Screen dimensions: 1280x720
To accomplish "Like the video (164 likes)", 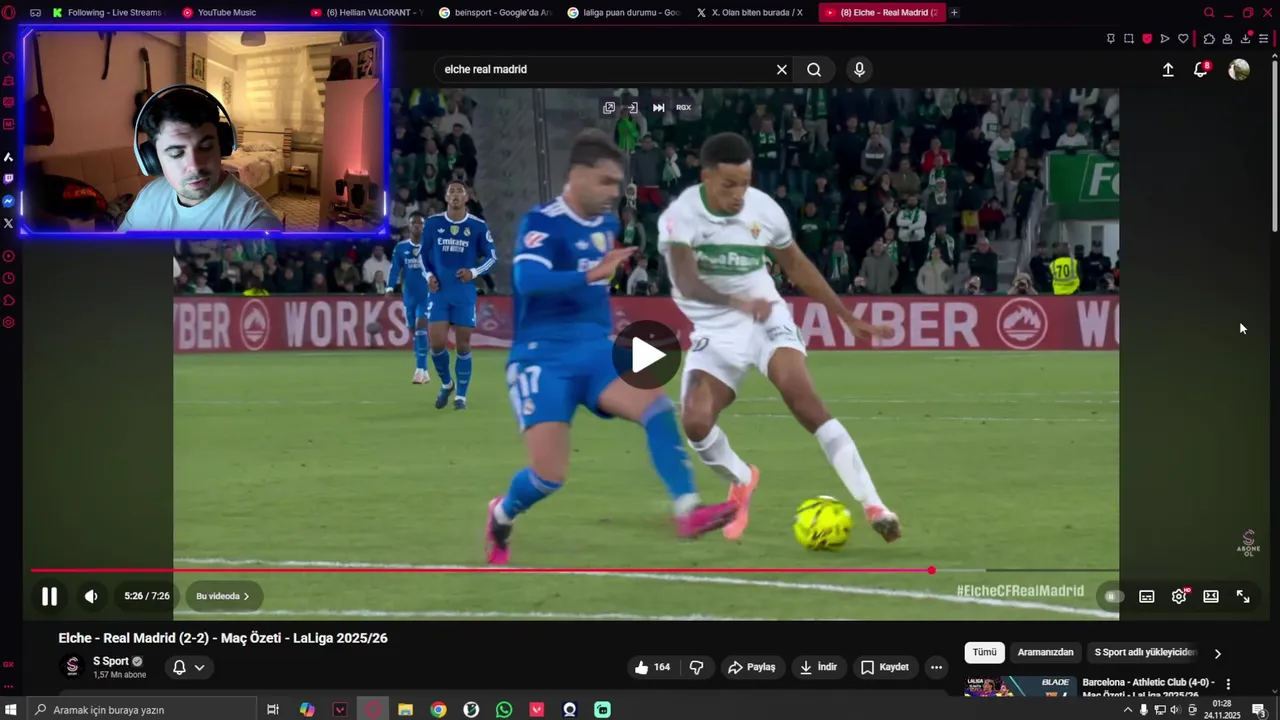I will coord(652,667).
